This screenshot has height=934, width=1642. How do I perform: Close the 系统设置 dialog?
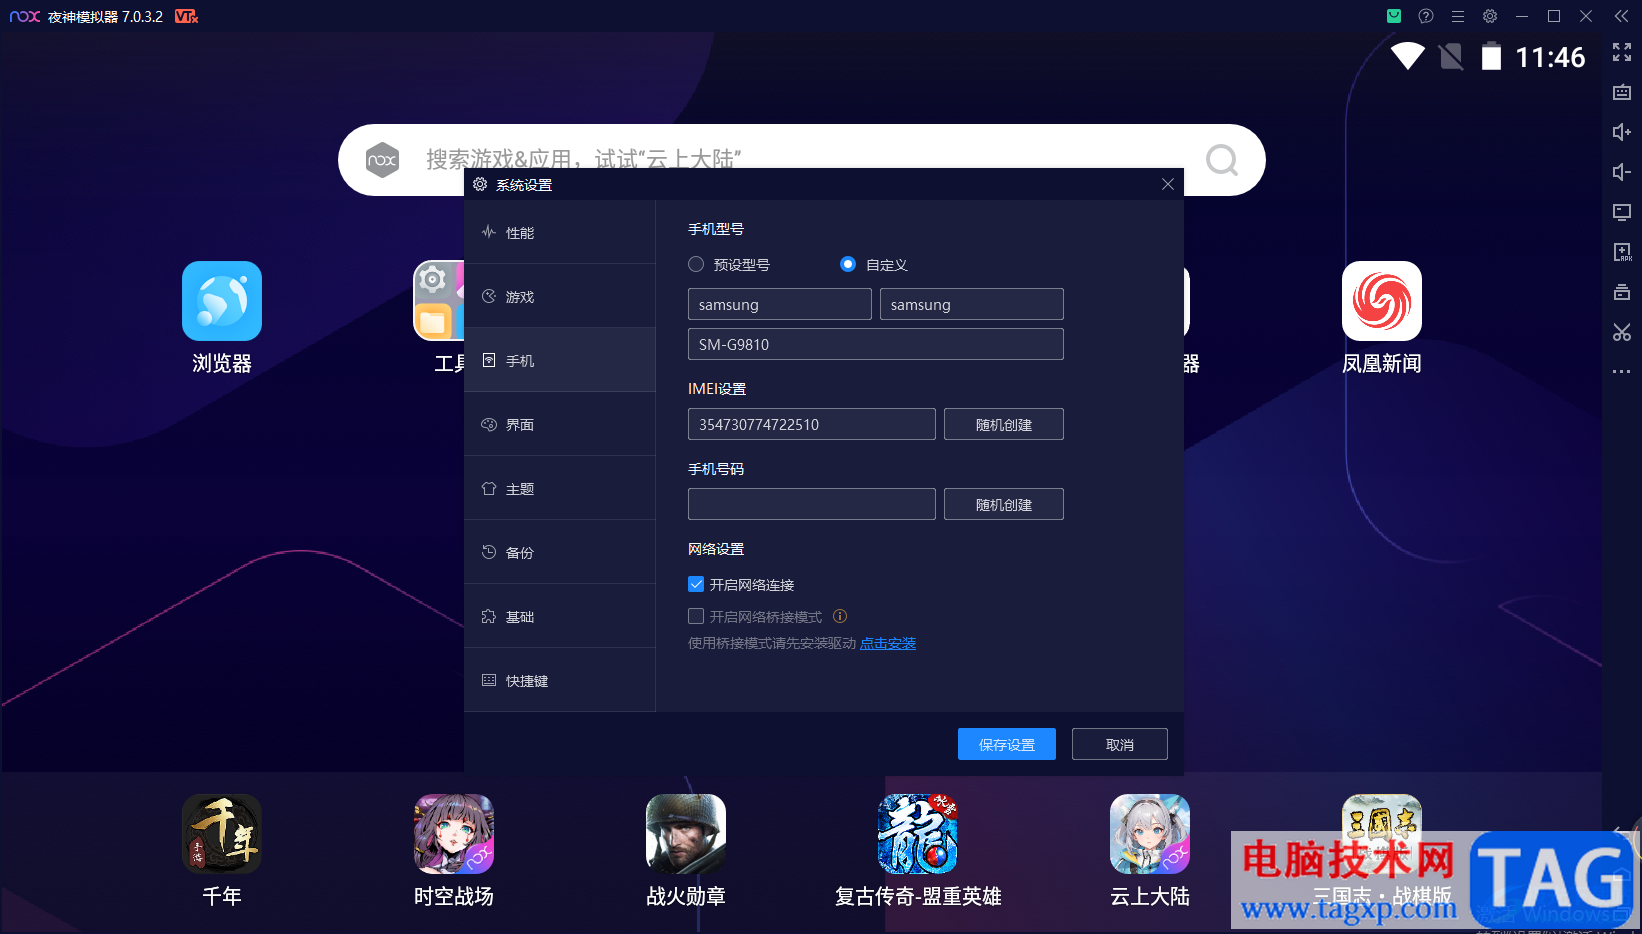1168,184
